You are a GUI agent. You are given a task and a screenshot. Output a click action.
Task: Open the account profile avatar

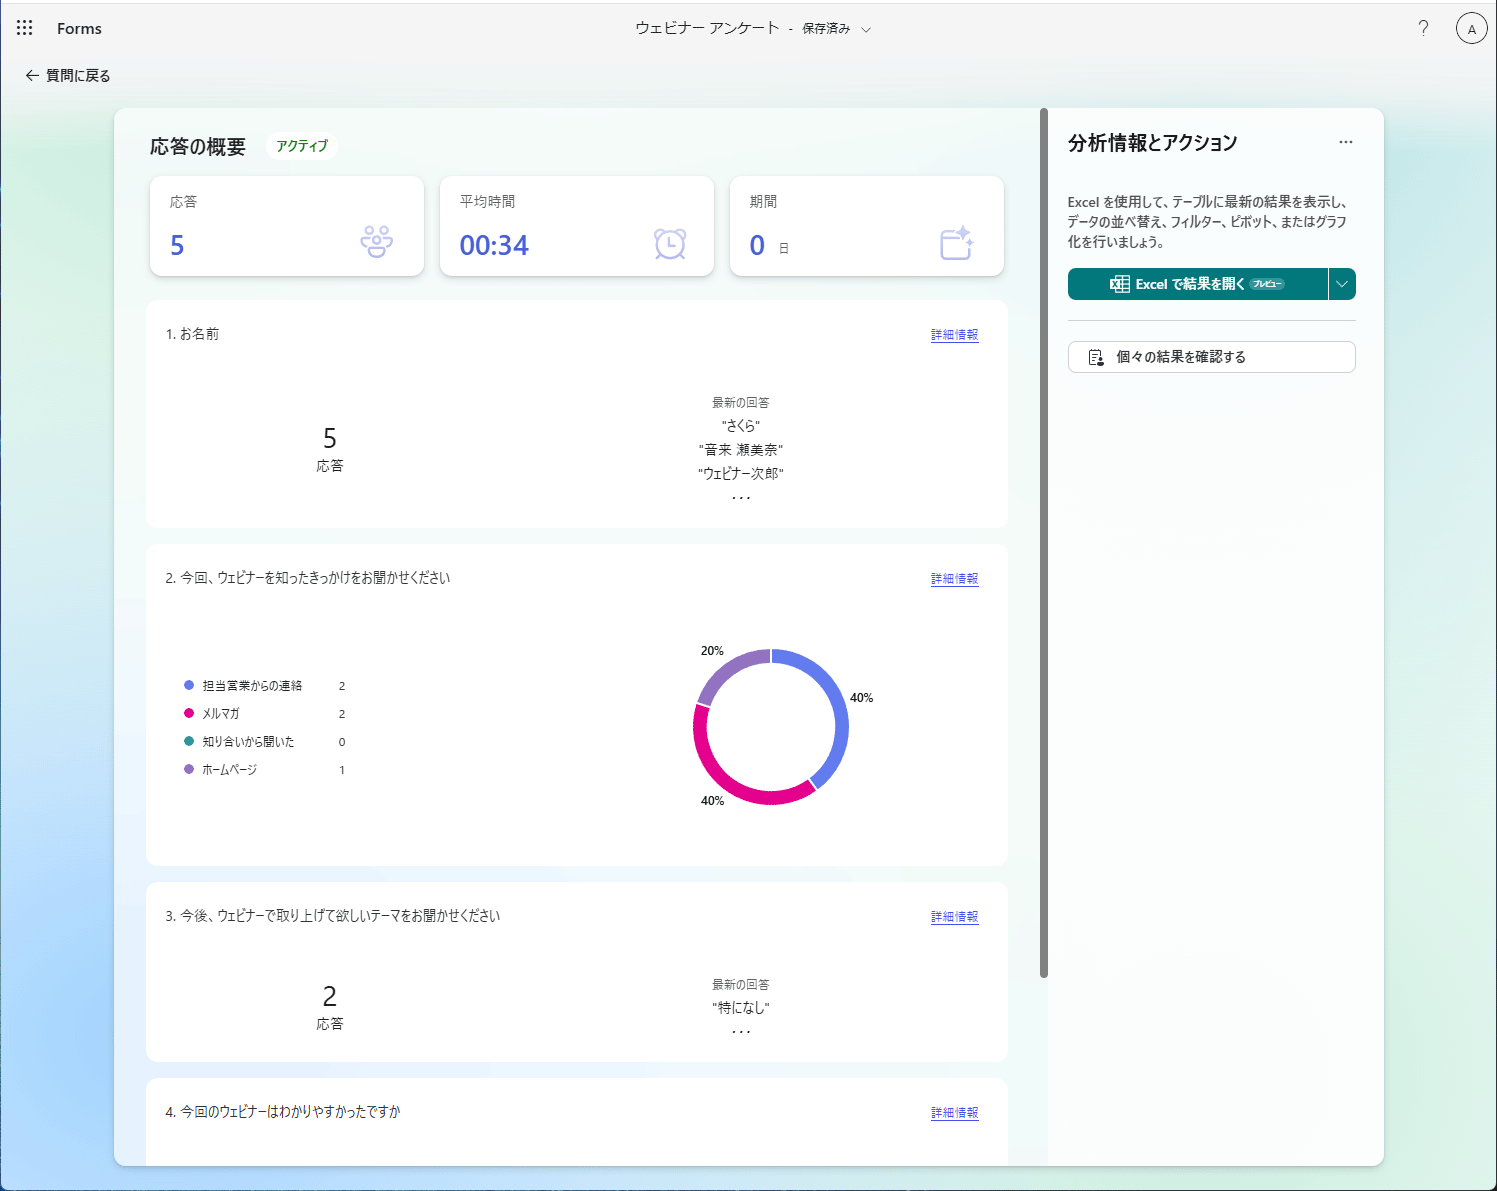pyautogui.click(x=1471, y=29)
